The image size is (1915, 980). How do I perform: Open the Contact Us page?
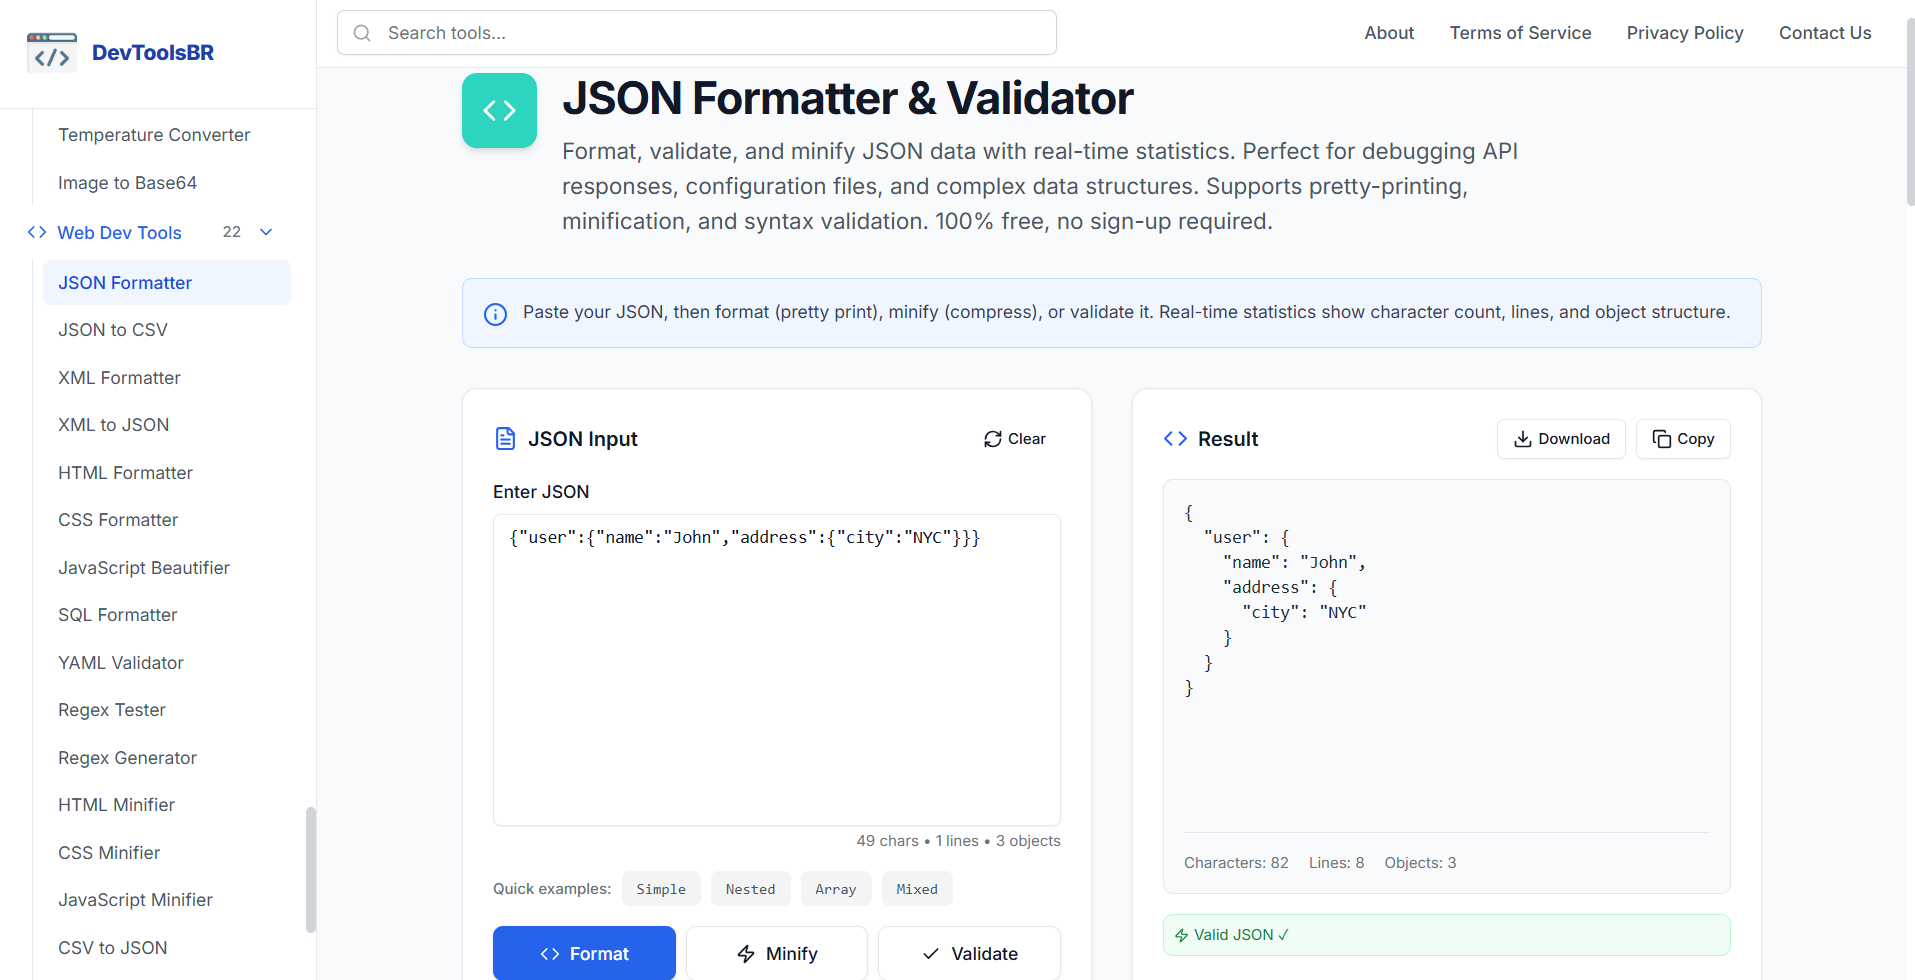pos(1824,32)
